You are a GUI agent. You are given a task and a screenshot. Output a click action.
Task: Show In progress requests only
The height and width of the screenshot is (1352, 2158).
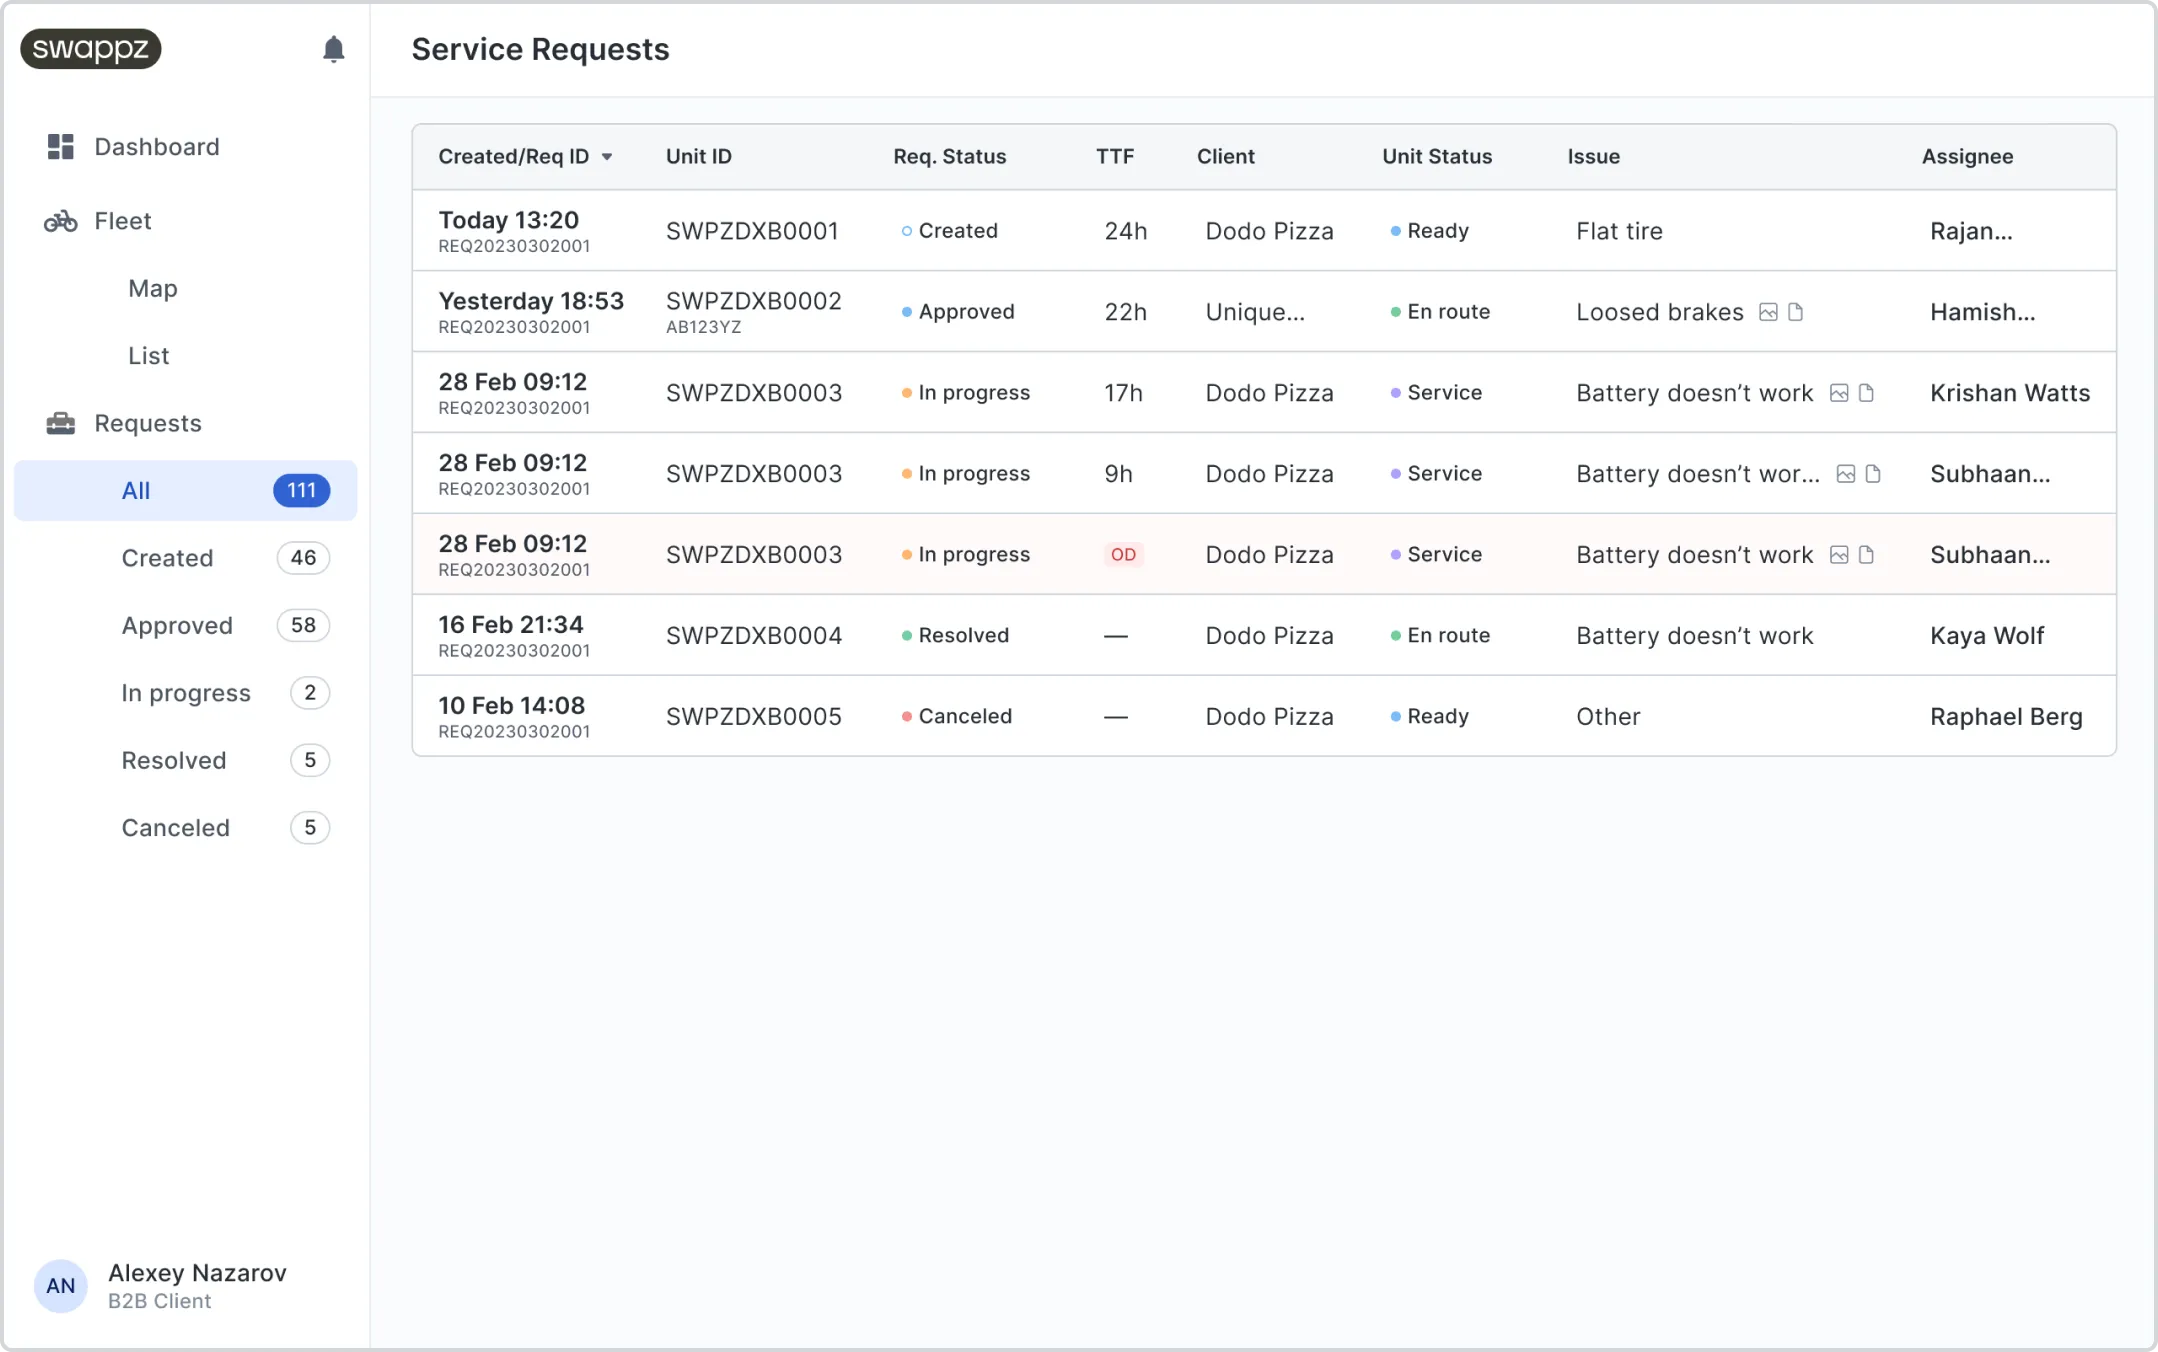186,693
